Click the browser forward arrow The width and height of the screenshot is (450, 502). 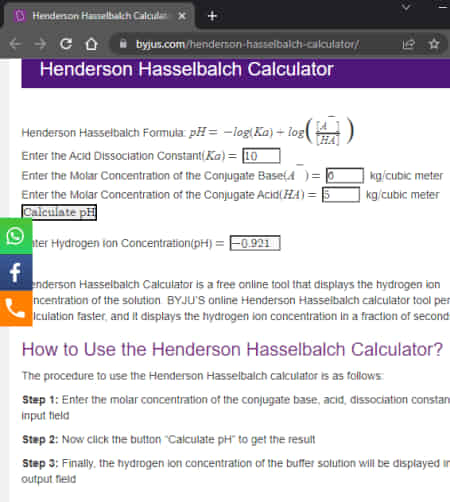tap(40, 44)
